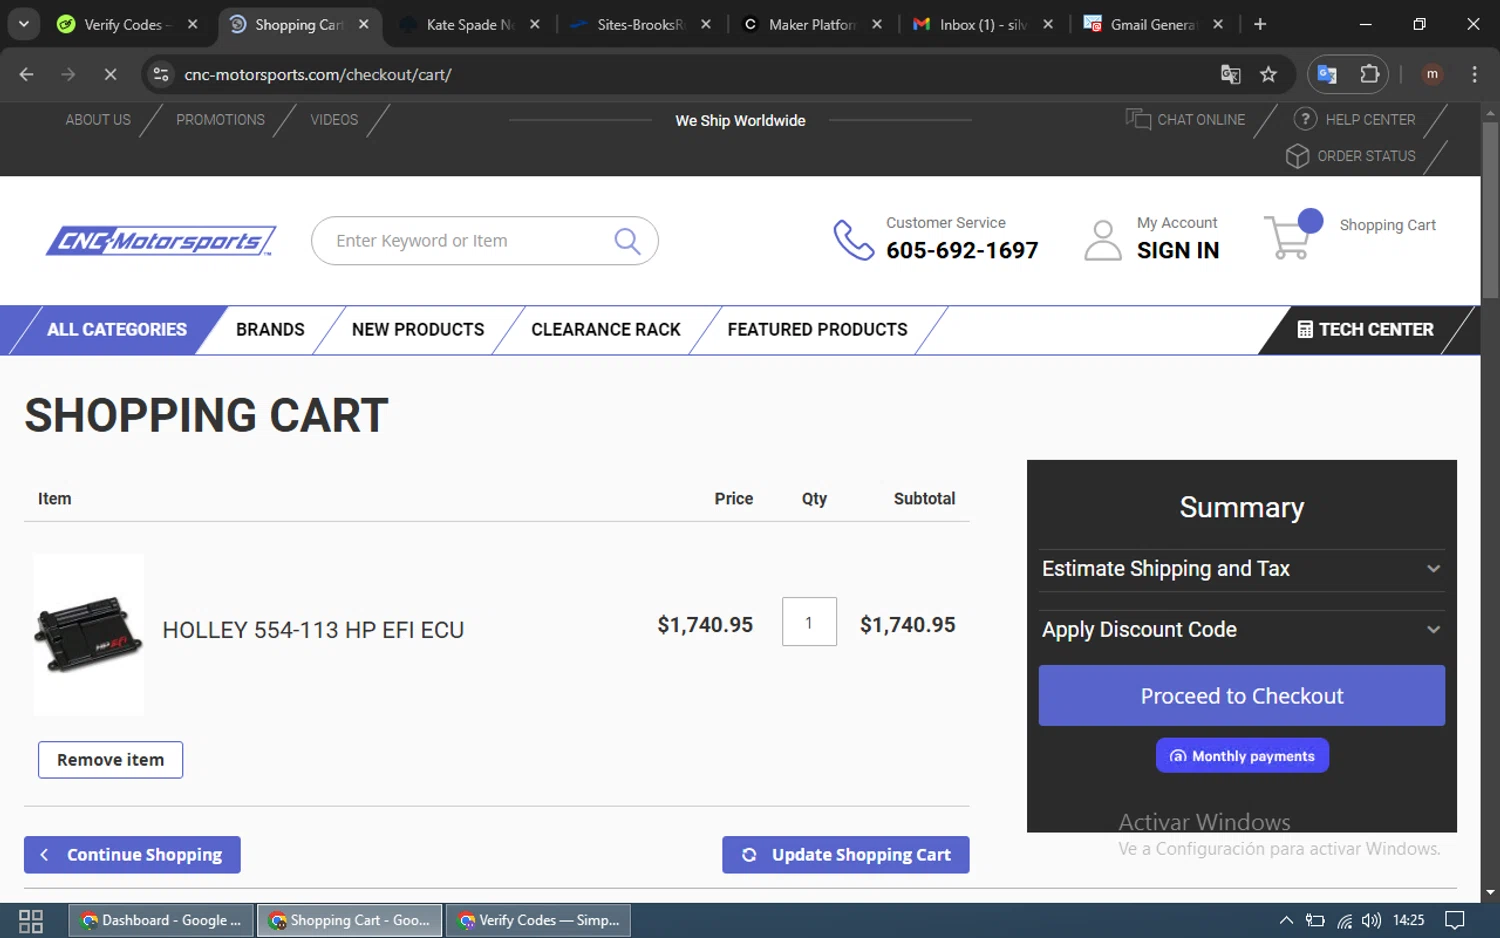Screen dimensions: 1500x938
Task: Stop loading the page
Action: click(110, 74)
